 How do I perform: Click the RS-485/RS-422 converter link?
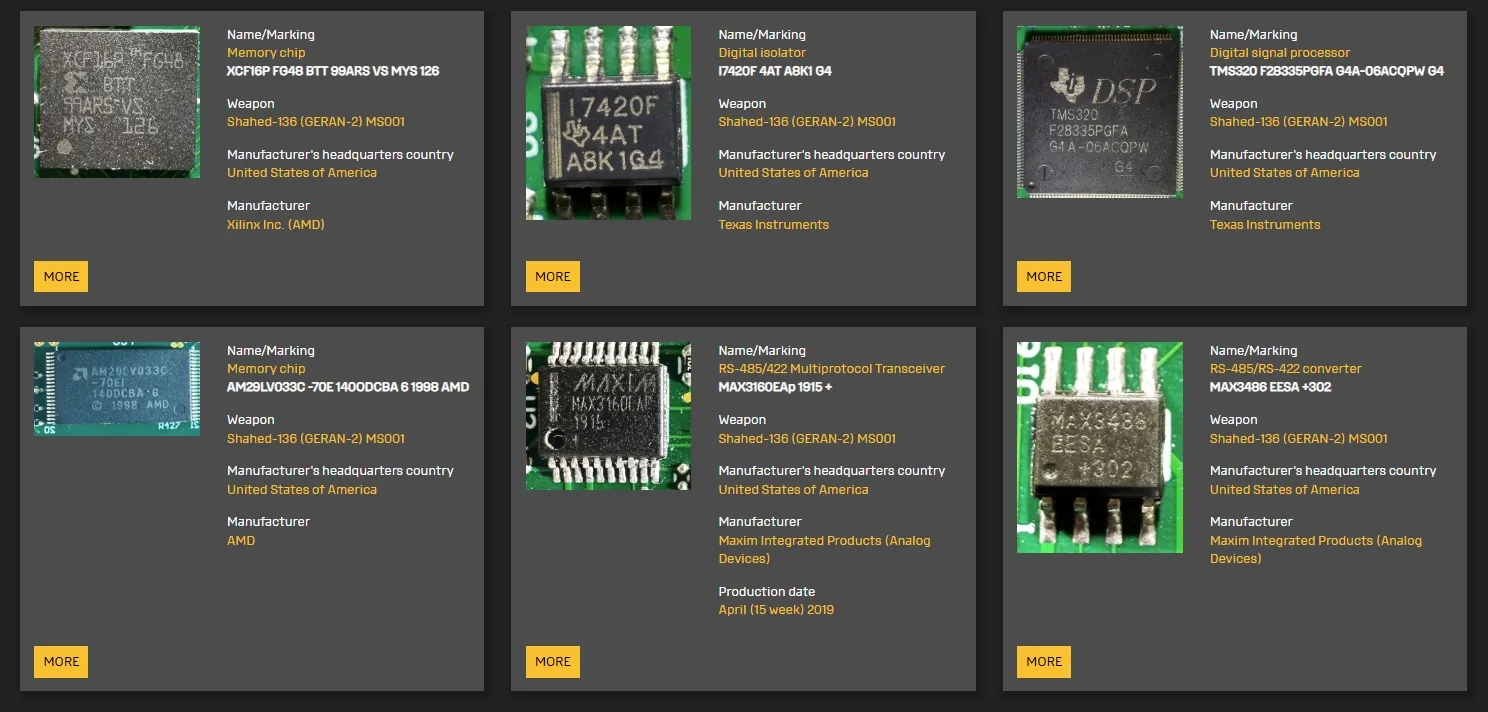pos(1285,369)
